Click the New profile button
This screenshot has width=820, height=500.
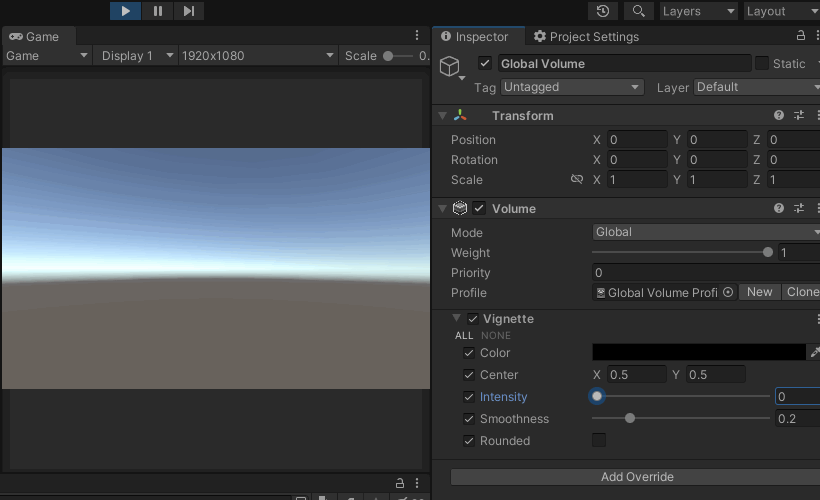(760, 293)
